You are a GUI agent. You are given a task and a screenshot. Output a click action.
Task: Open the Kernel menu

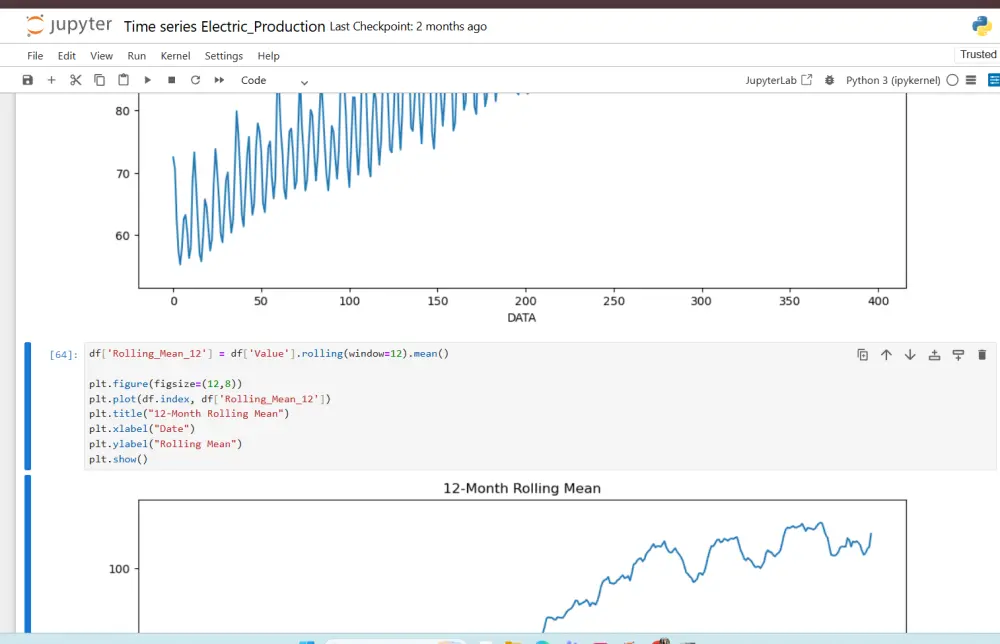point(175,56)
